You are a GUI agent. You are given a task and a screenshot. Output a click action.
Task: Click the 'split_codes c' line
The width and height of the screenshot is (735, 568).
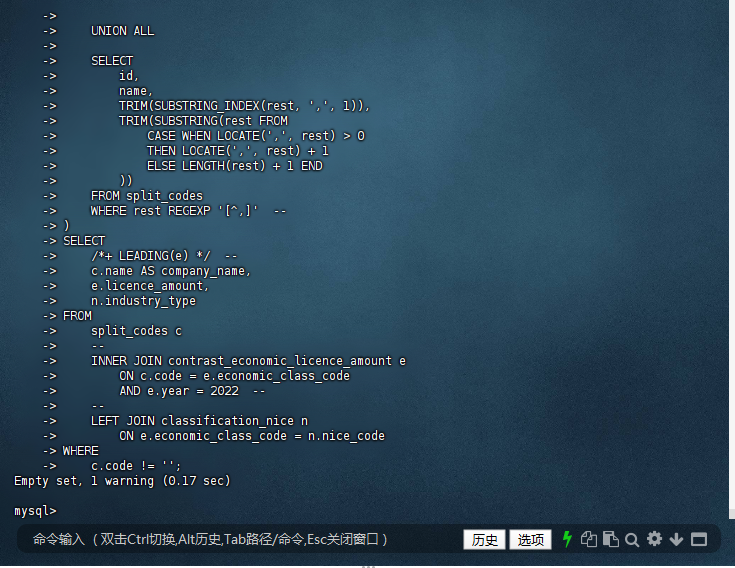[x=136, y=331]
